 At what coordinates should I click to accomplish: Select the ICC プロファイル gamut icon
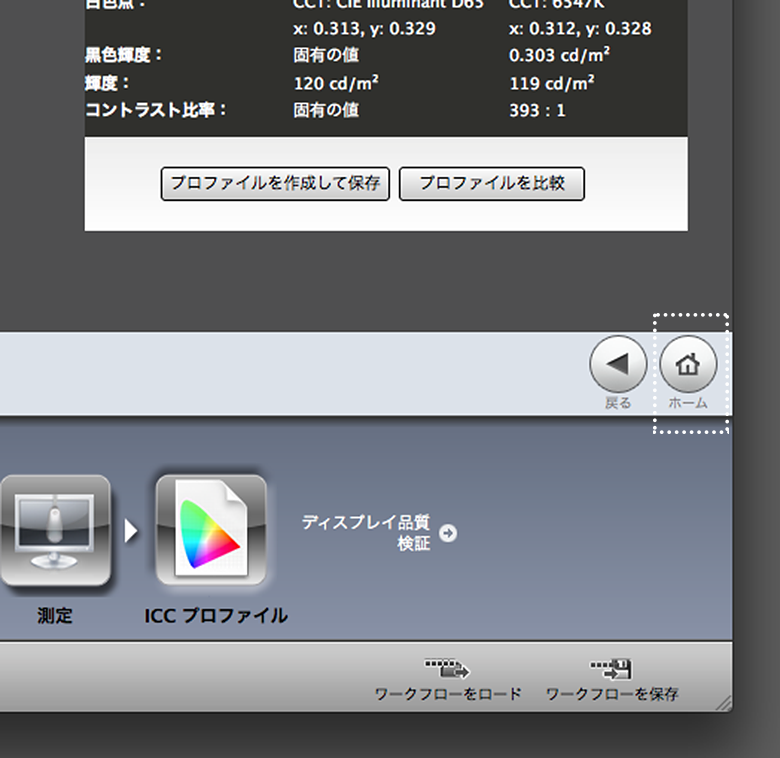pos(211,530)
